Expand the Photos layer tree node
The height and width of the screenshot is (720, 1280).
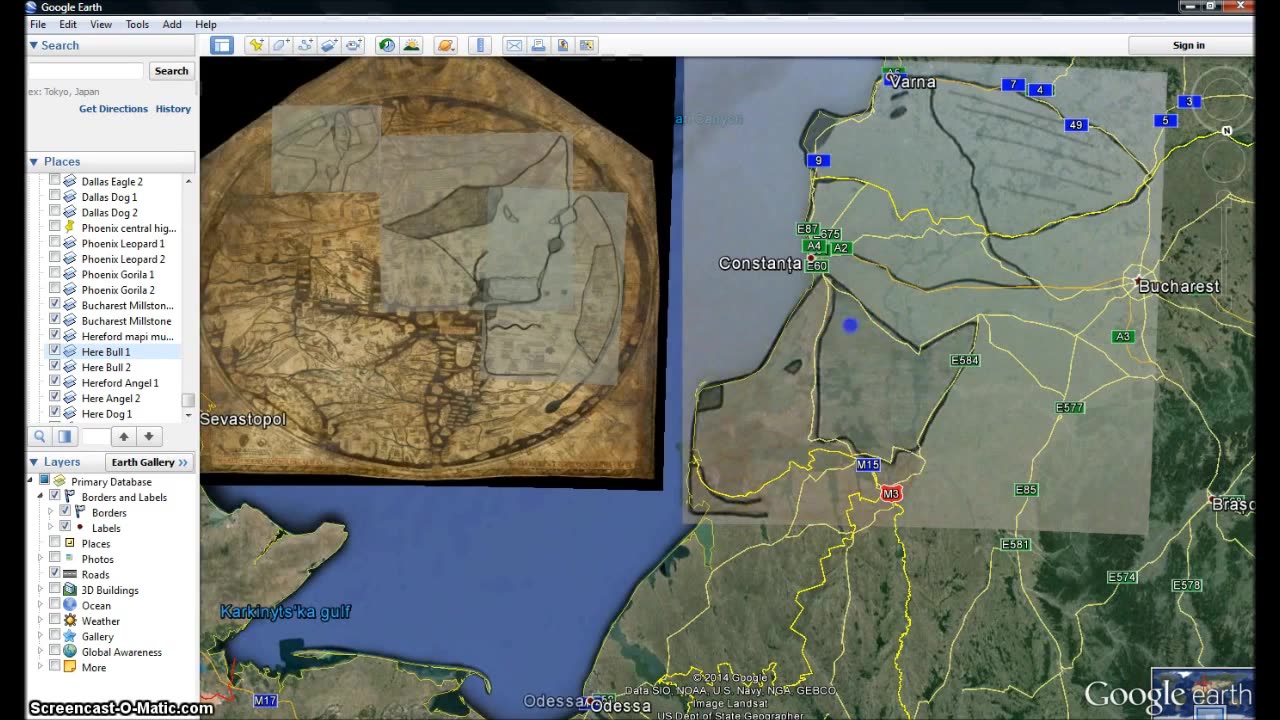click(41, 559)
